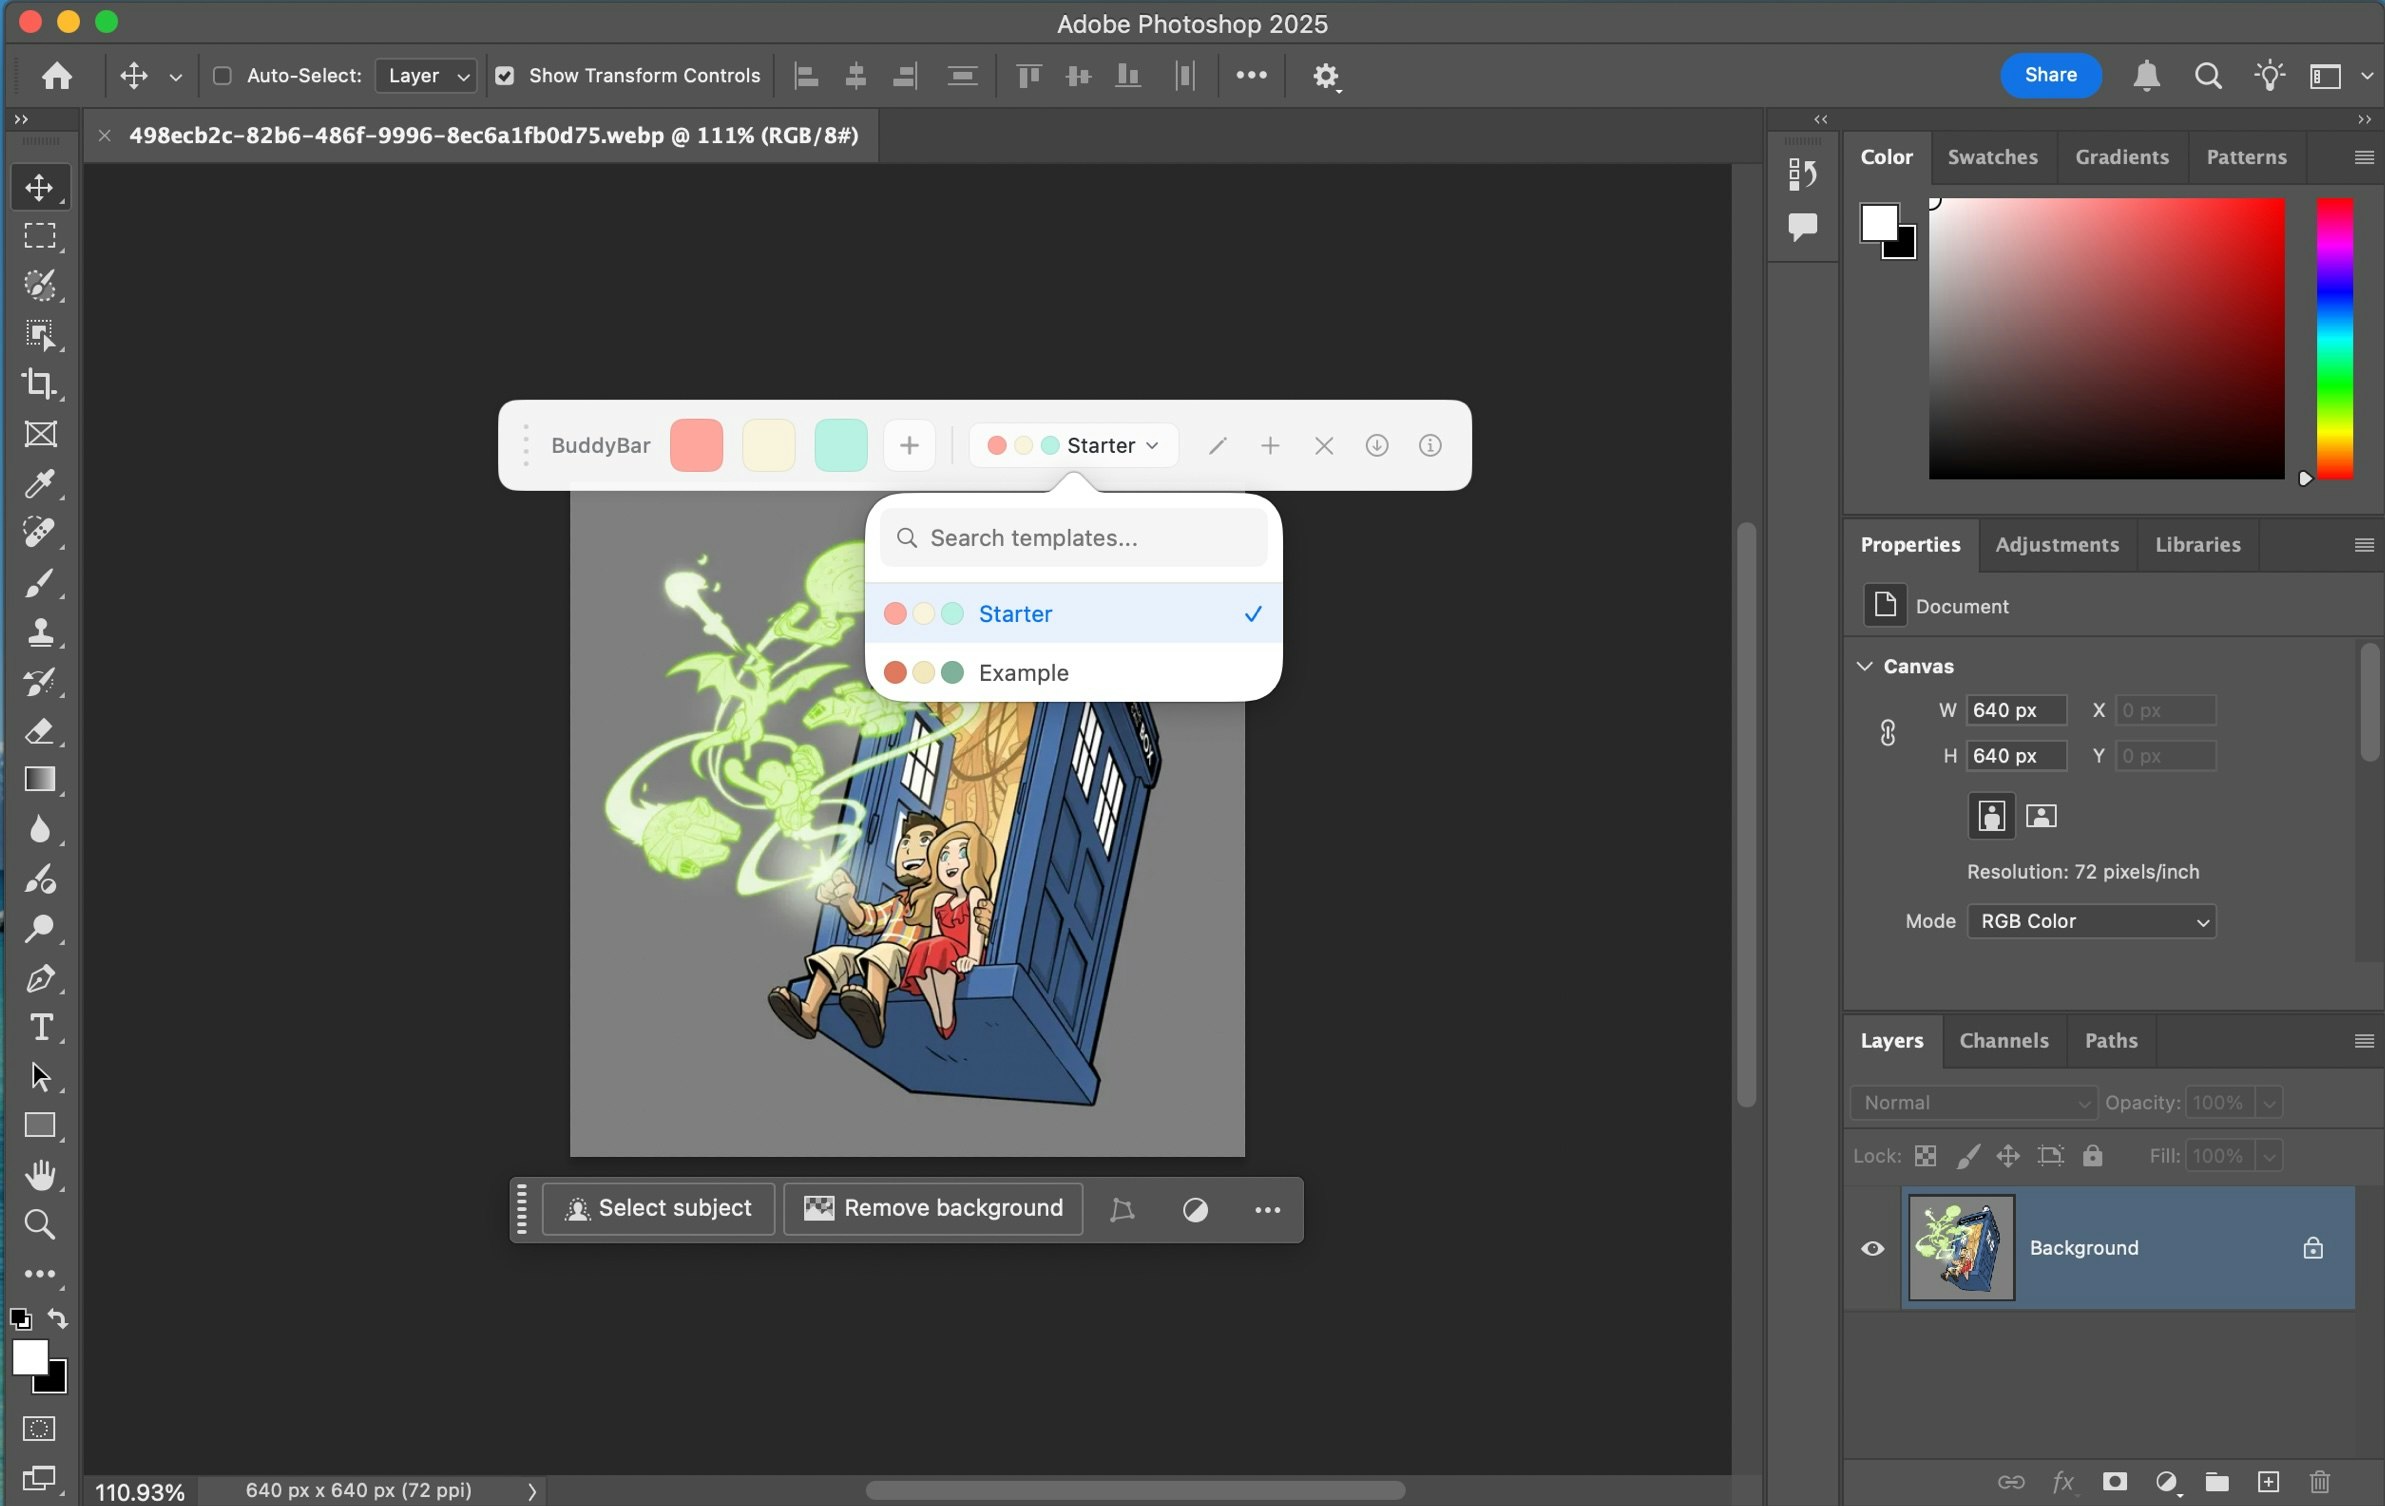Image resolution: width=2385 pixels, height=1506 pixels.
Task: Toggle lock all for layer
Action: point(2092,1156)
